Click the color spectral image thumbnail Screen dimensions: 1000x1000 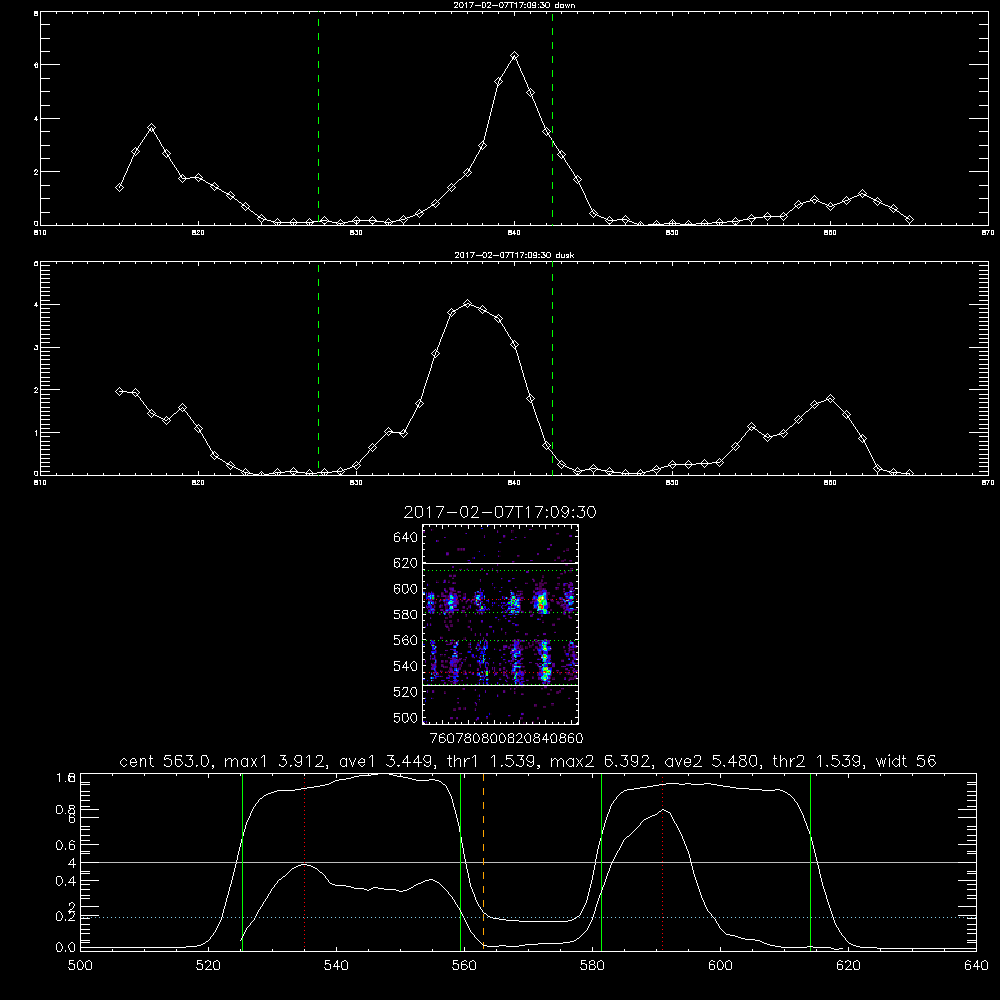click(501, 624)
